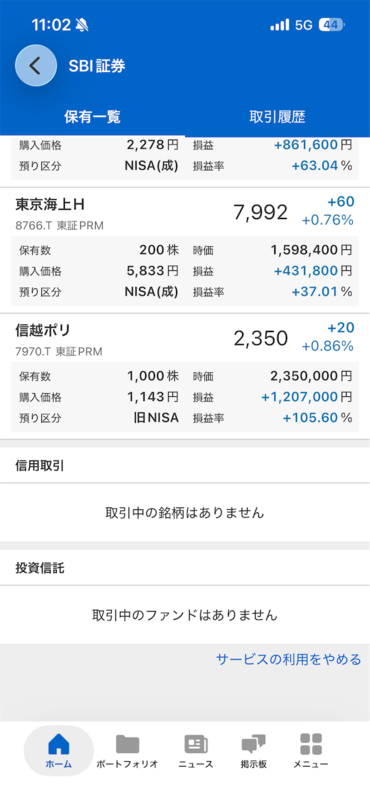The width and height of the screenshot is (370, 800).
Task: Open the 信越ポリ stock entry
Action: pos(185,376)
